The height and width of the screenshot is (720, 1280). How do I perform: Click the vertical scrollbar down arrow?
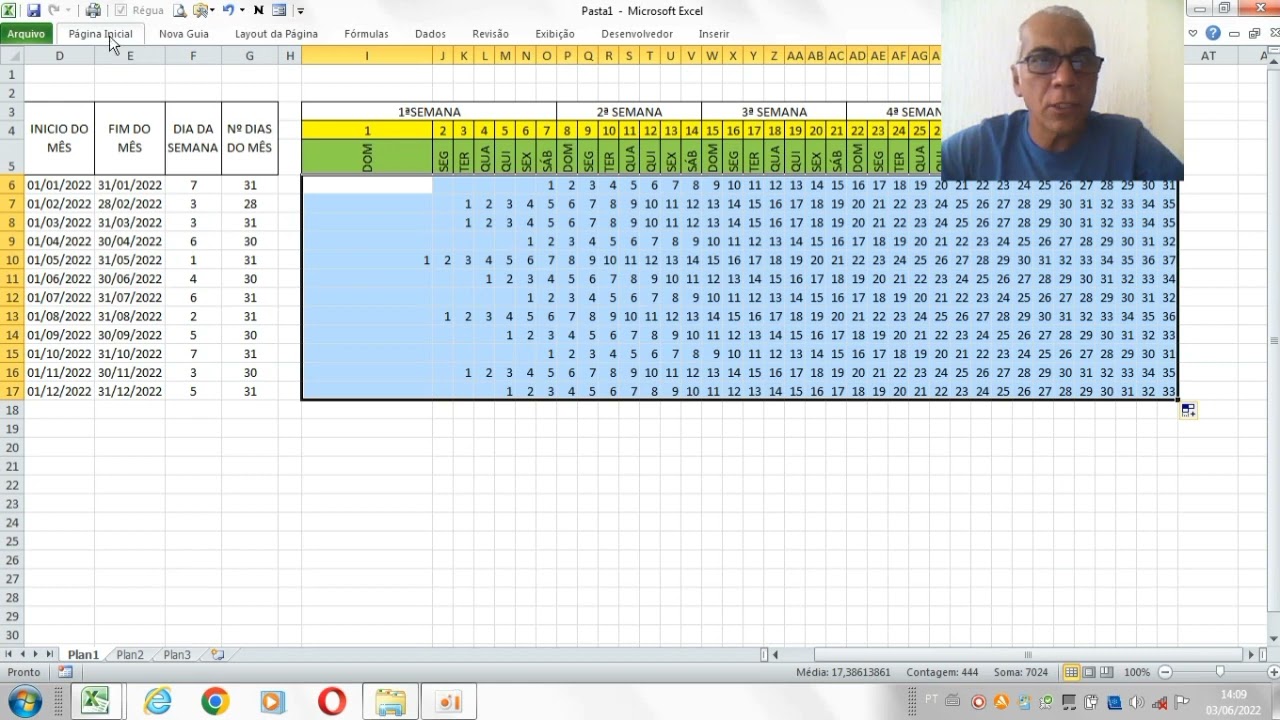pyautogui.click(x=1273, y=639)
